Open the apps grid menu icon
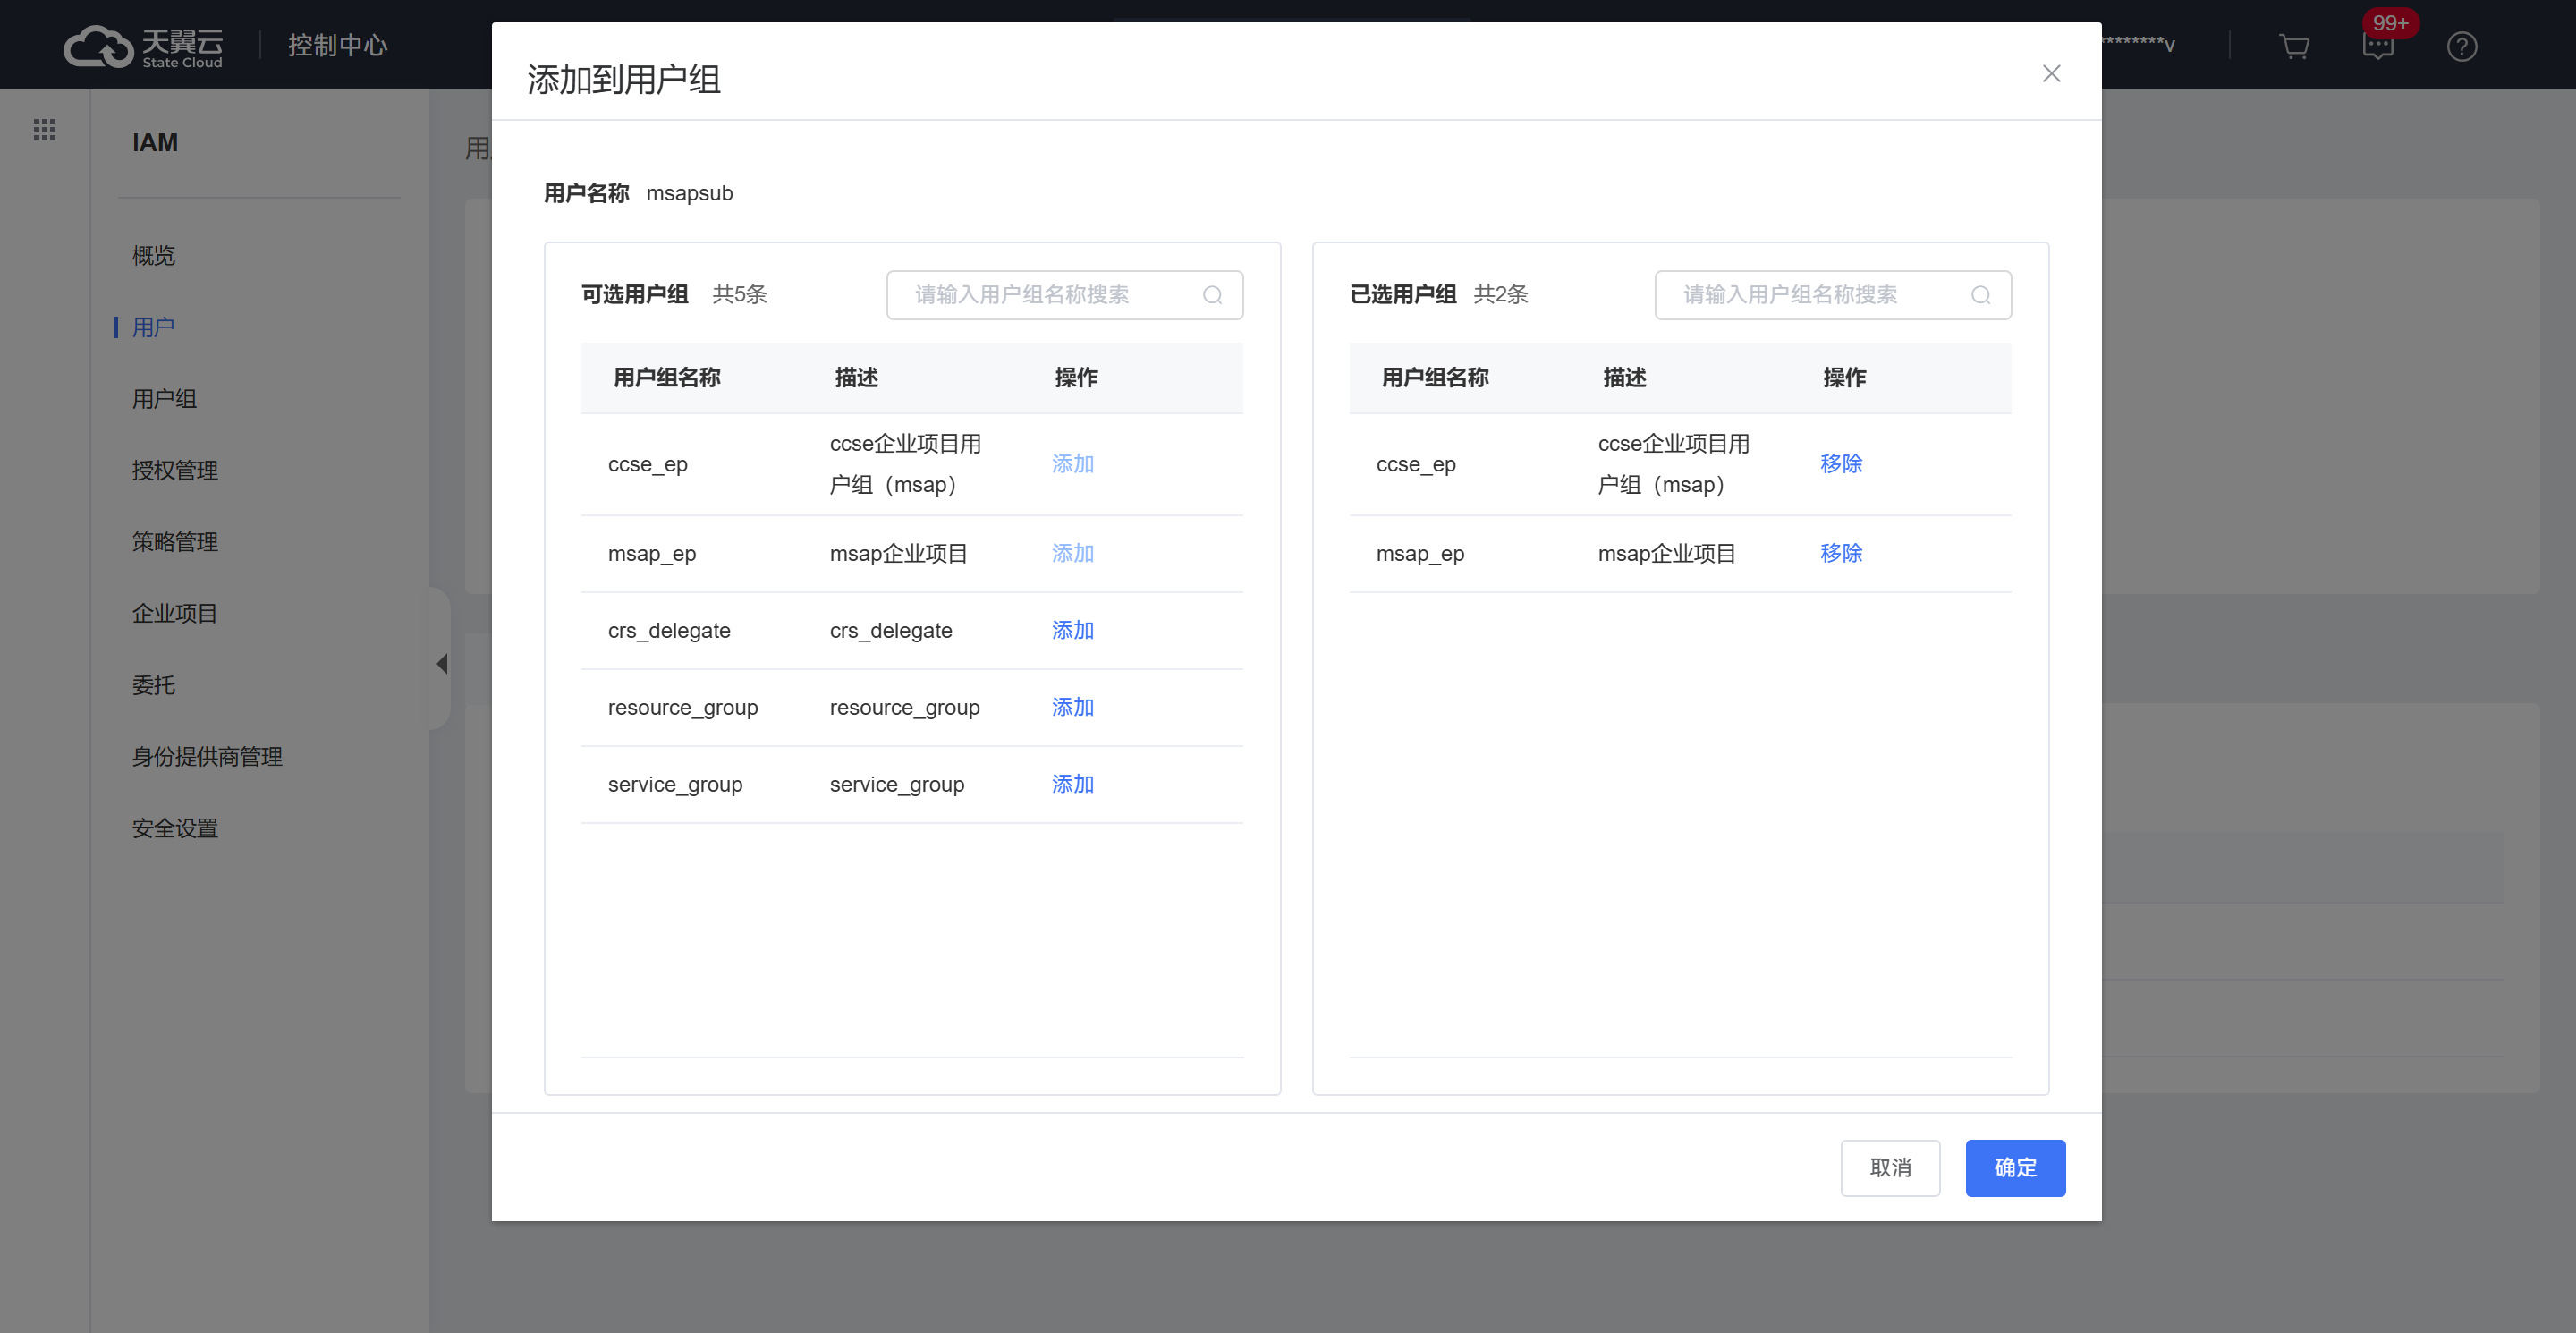 pyautogui.click(x=44, y=129)
